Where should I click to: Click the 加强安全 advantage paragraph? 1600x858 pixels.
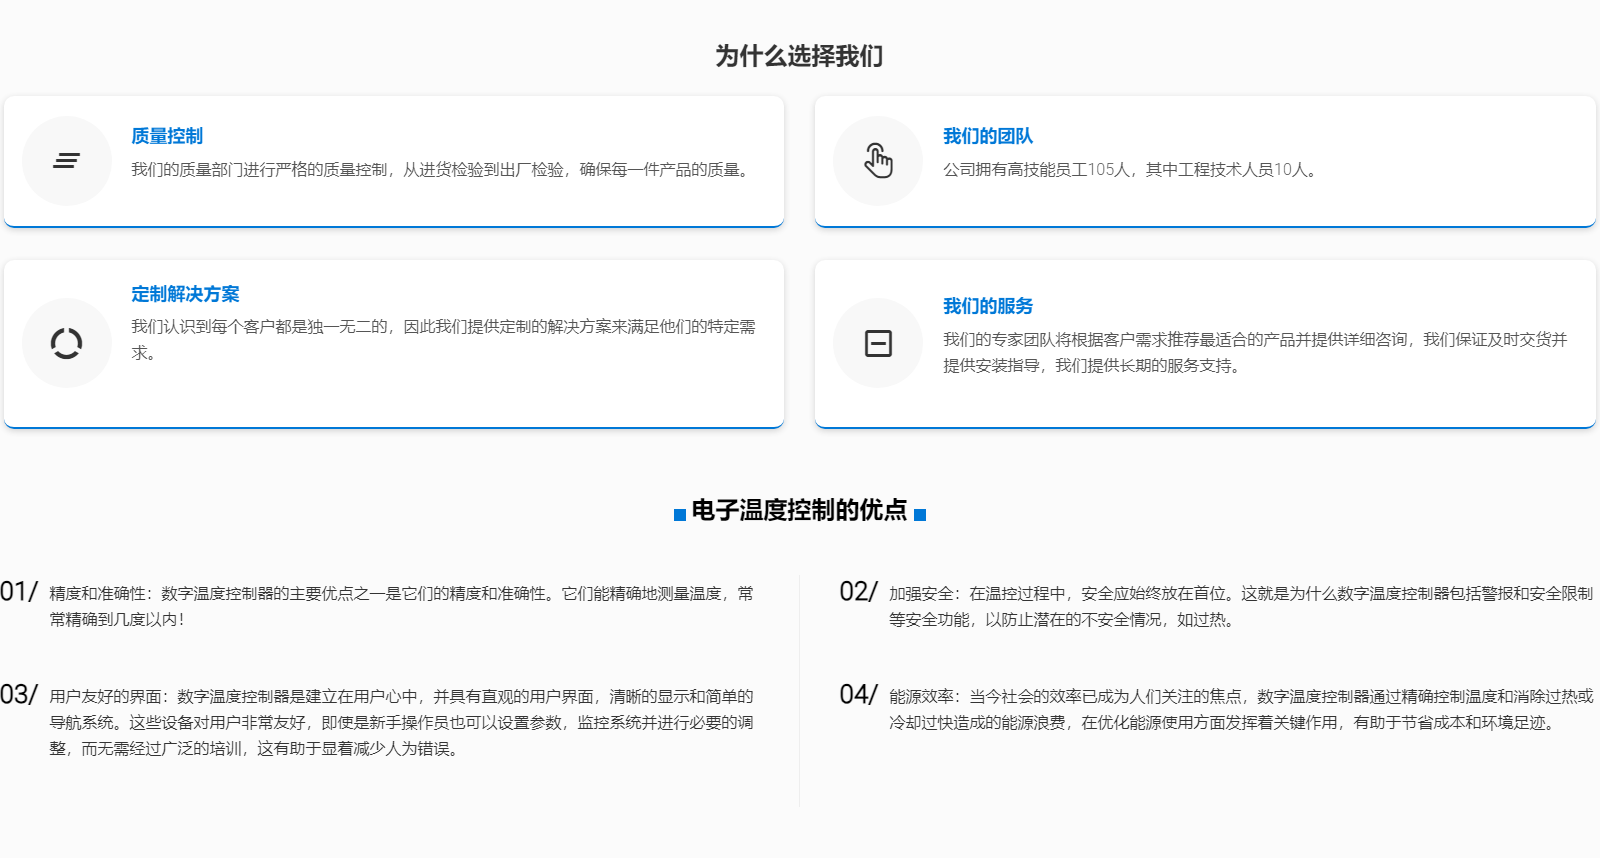click(x=1240, y=606)
